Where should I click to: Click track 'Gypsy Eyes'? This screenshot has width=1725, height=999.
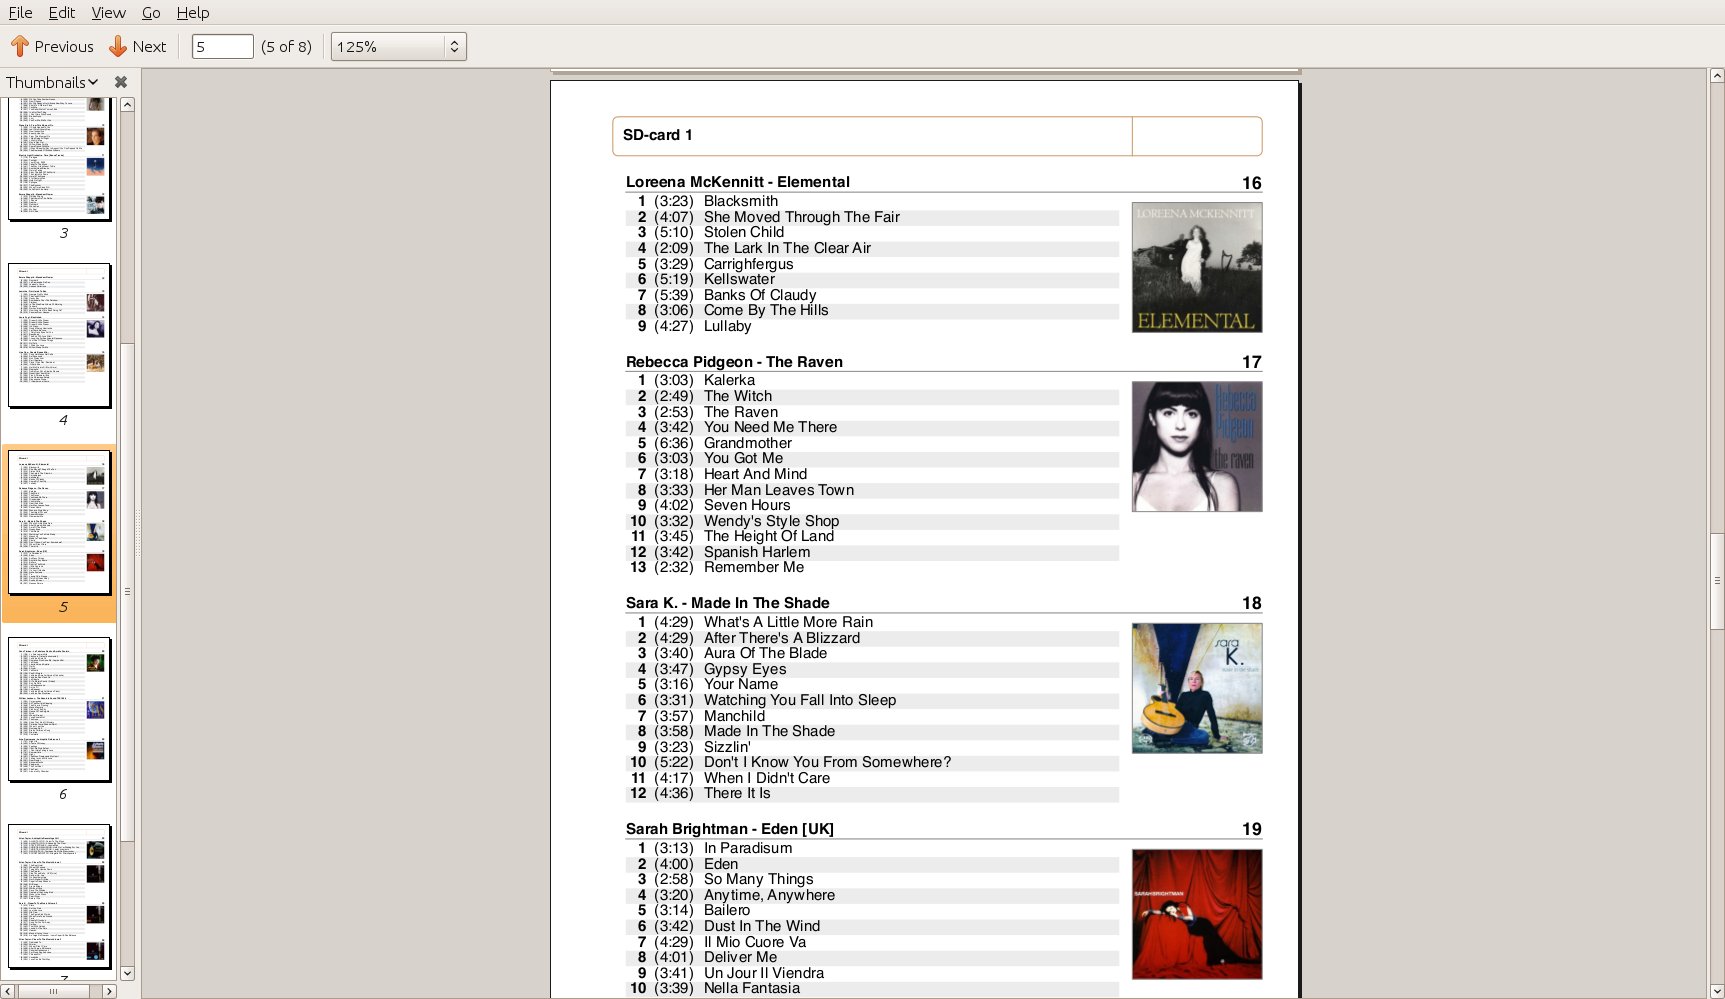tap(745, 669)
